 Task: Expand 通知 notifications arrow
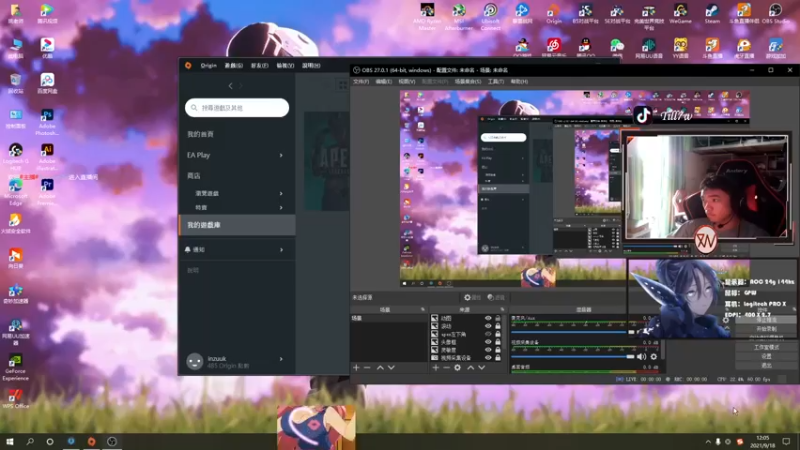(281, 249)
